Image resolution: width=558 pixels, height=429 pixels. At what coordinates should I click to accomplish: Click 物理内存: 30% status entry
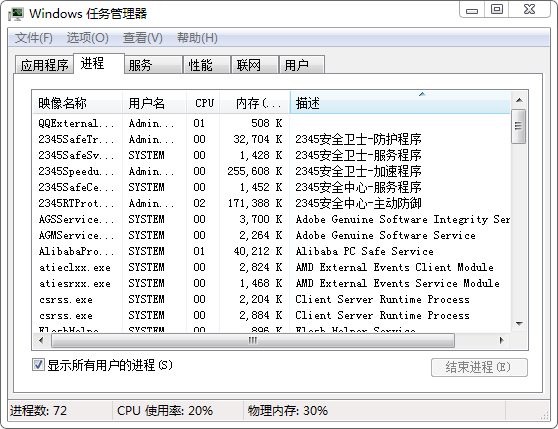click(288, 411)
